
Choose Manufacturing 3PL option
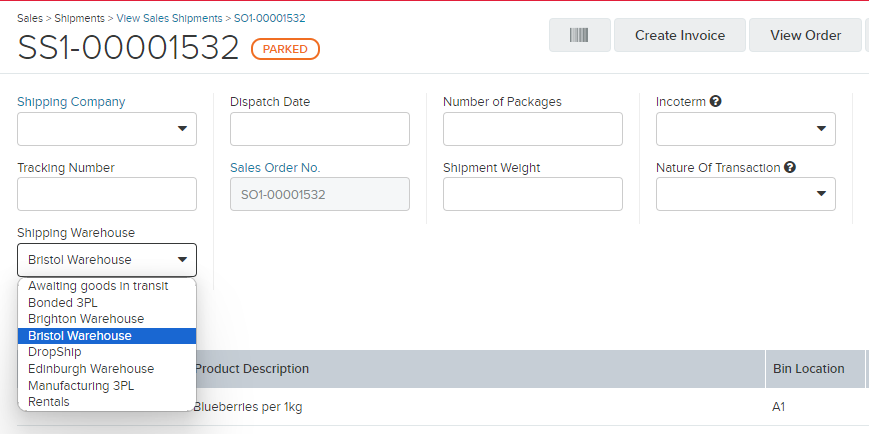click(81, 385)
